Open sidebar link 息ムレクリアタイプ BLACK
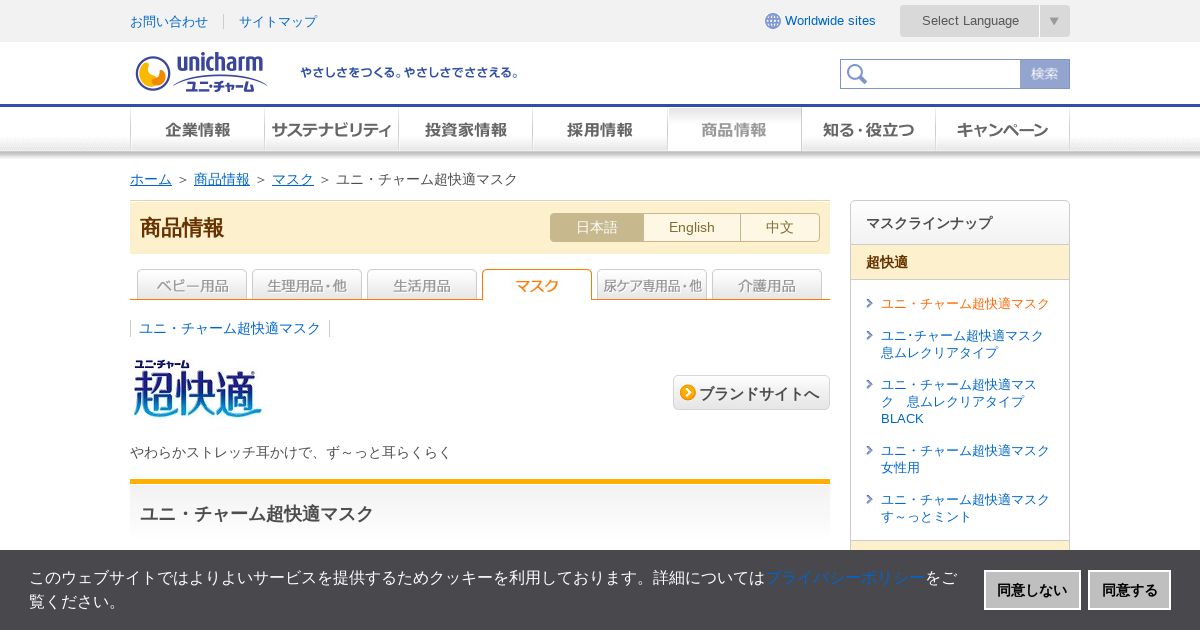This screenshot has width=1200, height=630. pos(959,401)
